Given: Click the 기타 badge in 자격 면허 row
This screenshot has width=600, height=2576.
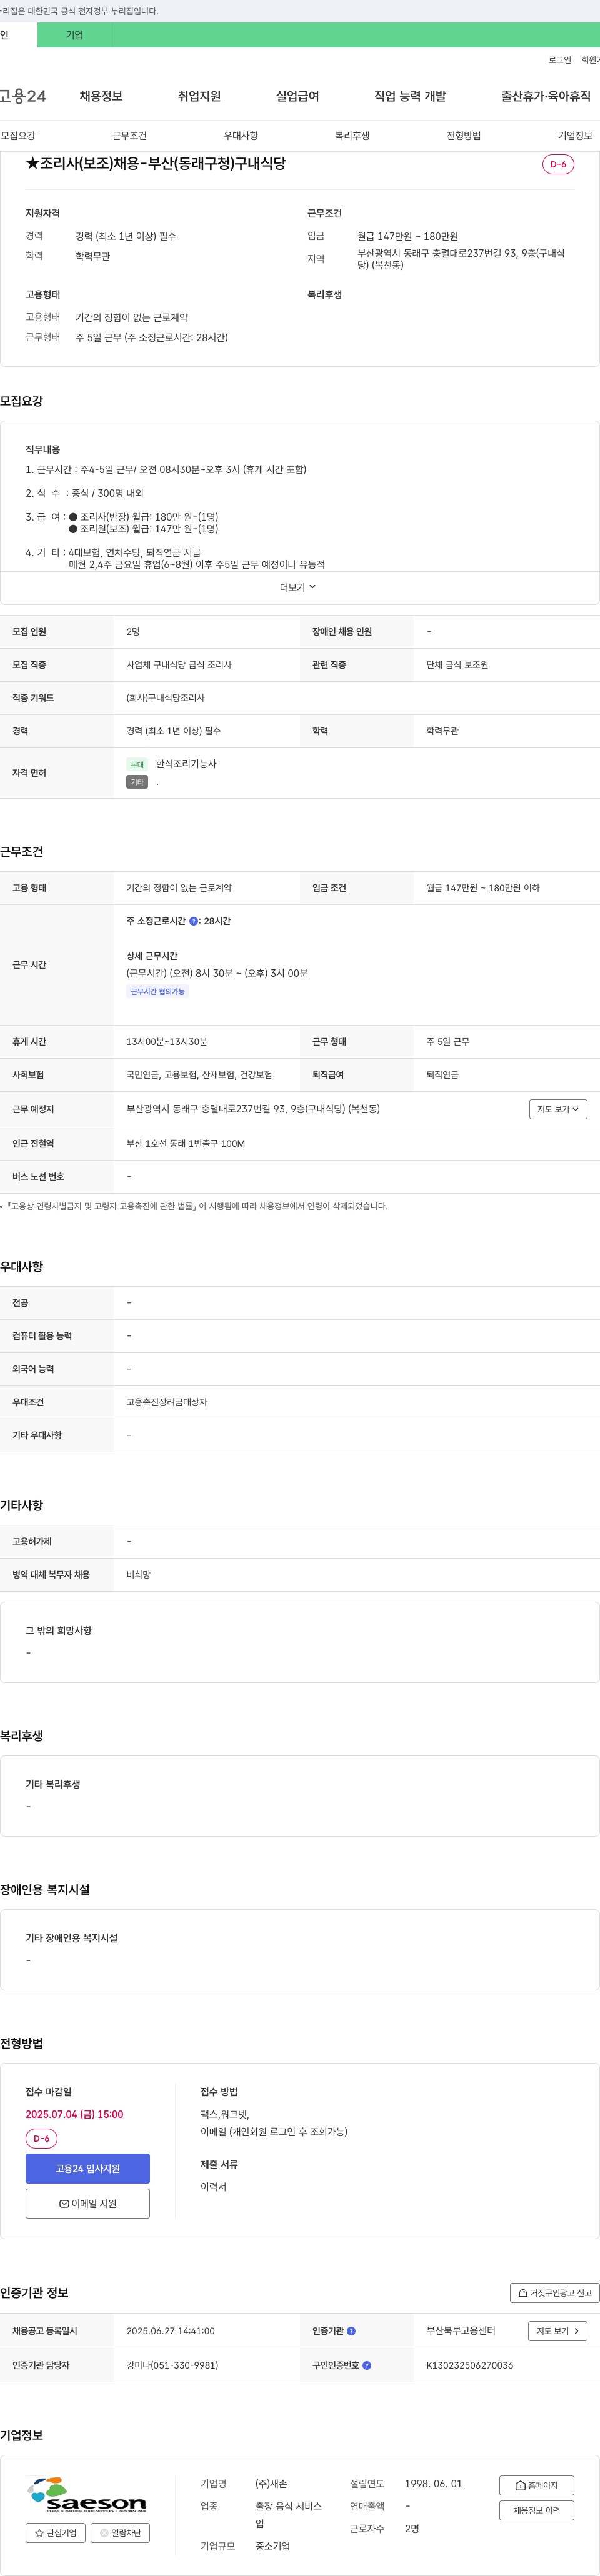Looking at the screenshot, I should (x=137, y=782).
